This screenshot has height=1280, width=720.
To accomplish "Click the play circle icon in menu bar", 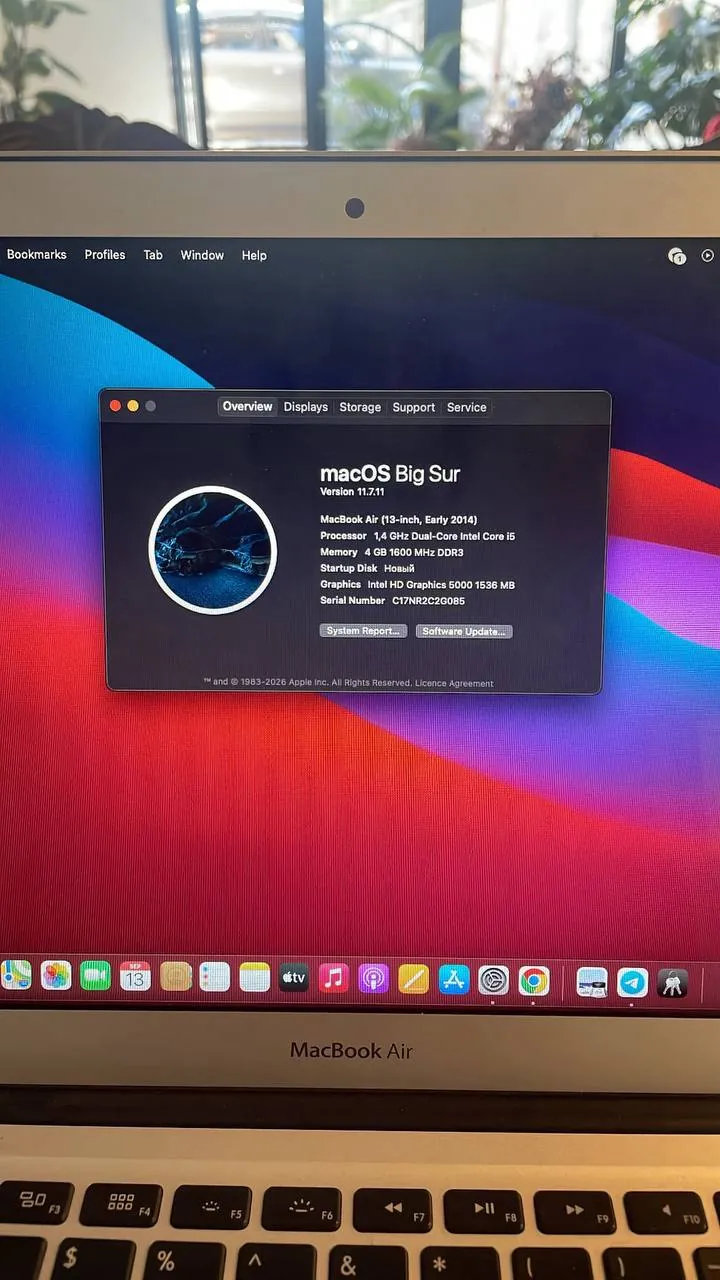I will click(x=708, y=255).
